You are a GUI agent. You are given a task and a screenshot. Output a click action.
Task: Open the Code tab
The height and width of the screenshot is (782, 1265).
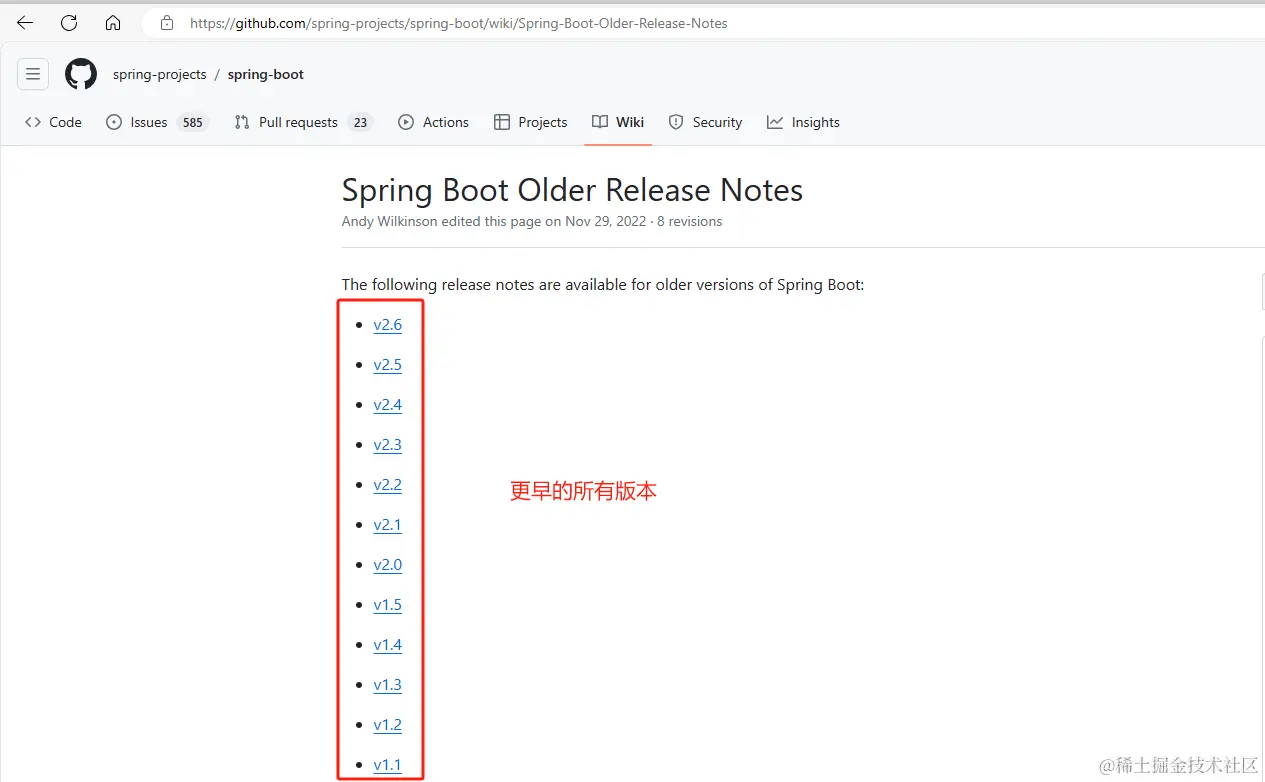click(54, 122)
